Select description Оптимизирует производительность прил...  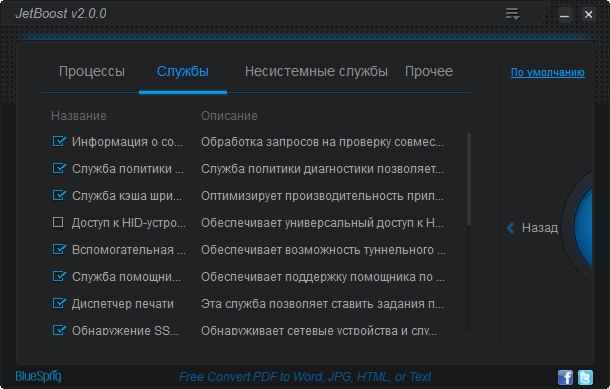322,196
